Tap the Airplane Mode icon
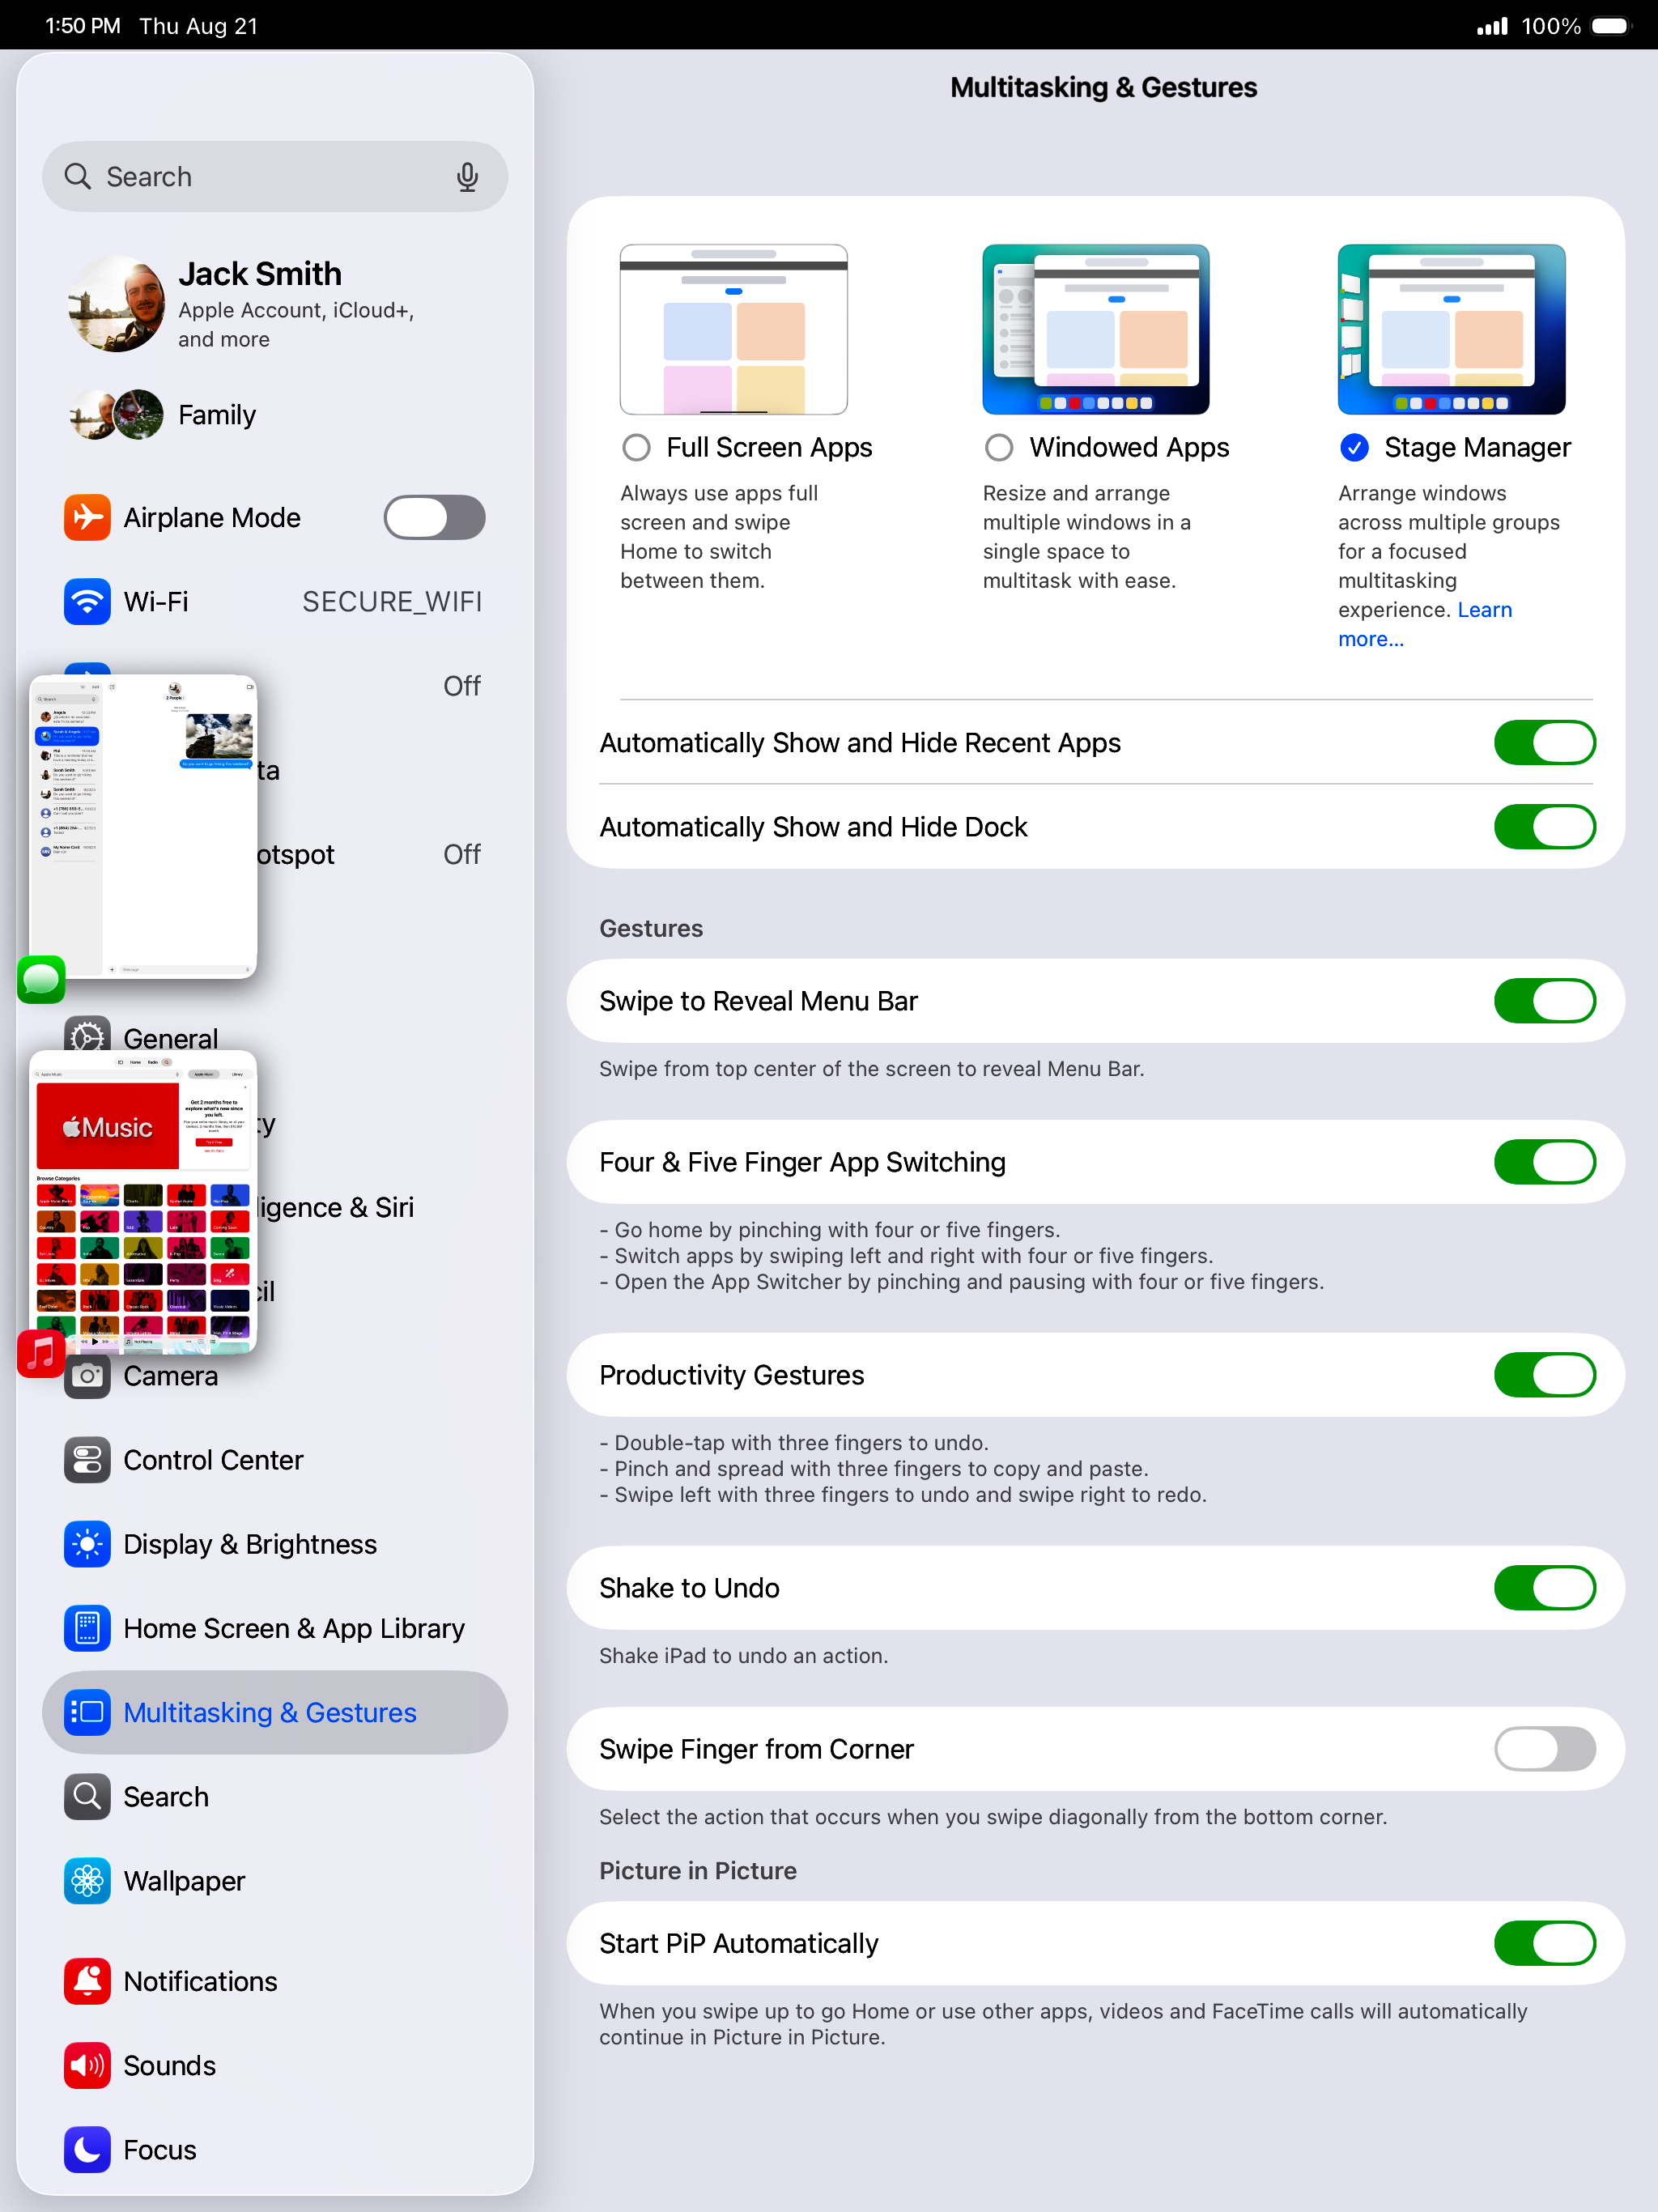 pyautogui.click(x=87, y=518)
